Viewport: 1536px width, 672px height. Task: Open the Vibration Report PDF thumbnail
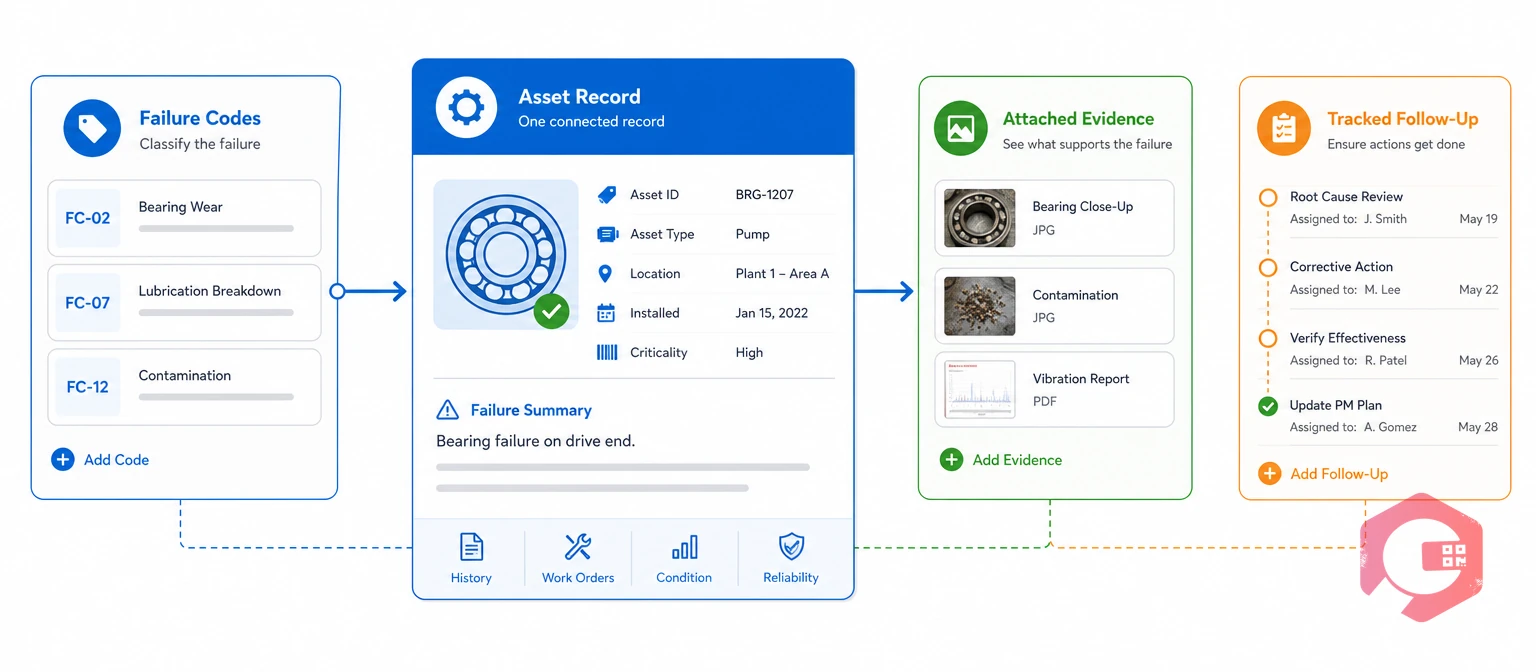pos(980,390)
